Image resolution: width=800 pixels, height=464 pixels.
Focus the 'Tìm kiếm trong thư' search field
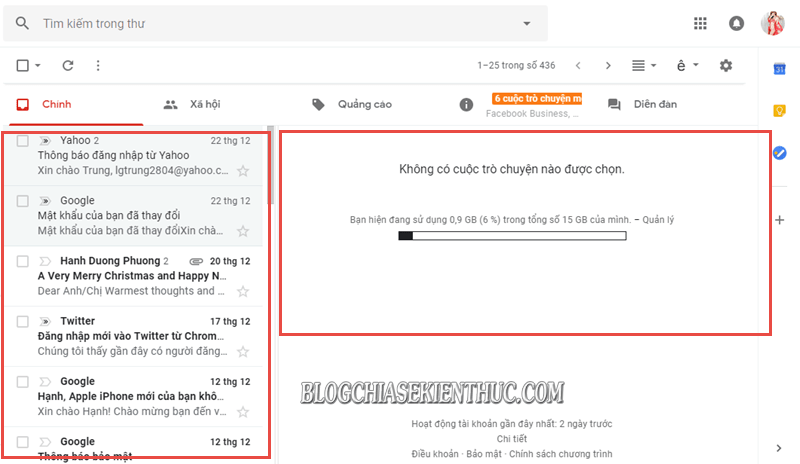click(276, 23)
